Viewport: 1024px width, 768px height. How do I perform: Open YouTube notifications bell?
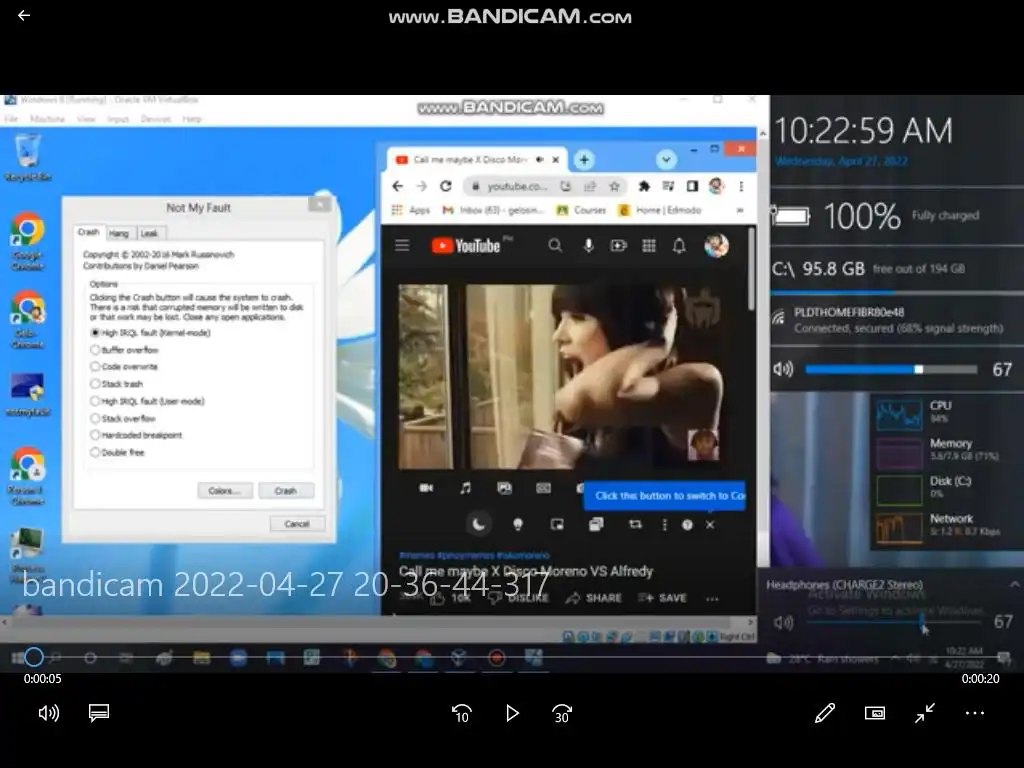[679, 246]
